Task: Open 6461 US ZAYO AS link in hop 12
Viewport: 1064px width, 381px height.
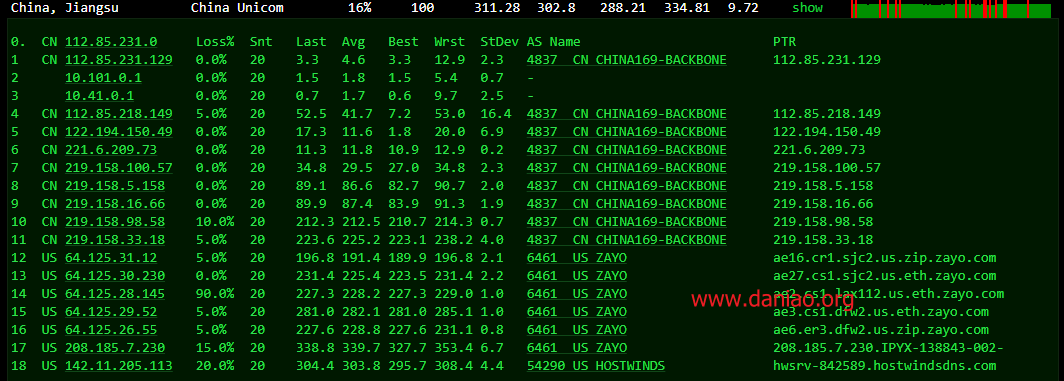Action: tap(577, 257)
